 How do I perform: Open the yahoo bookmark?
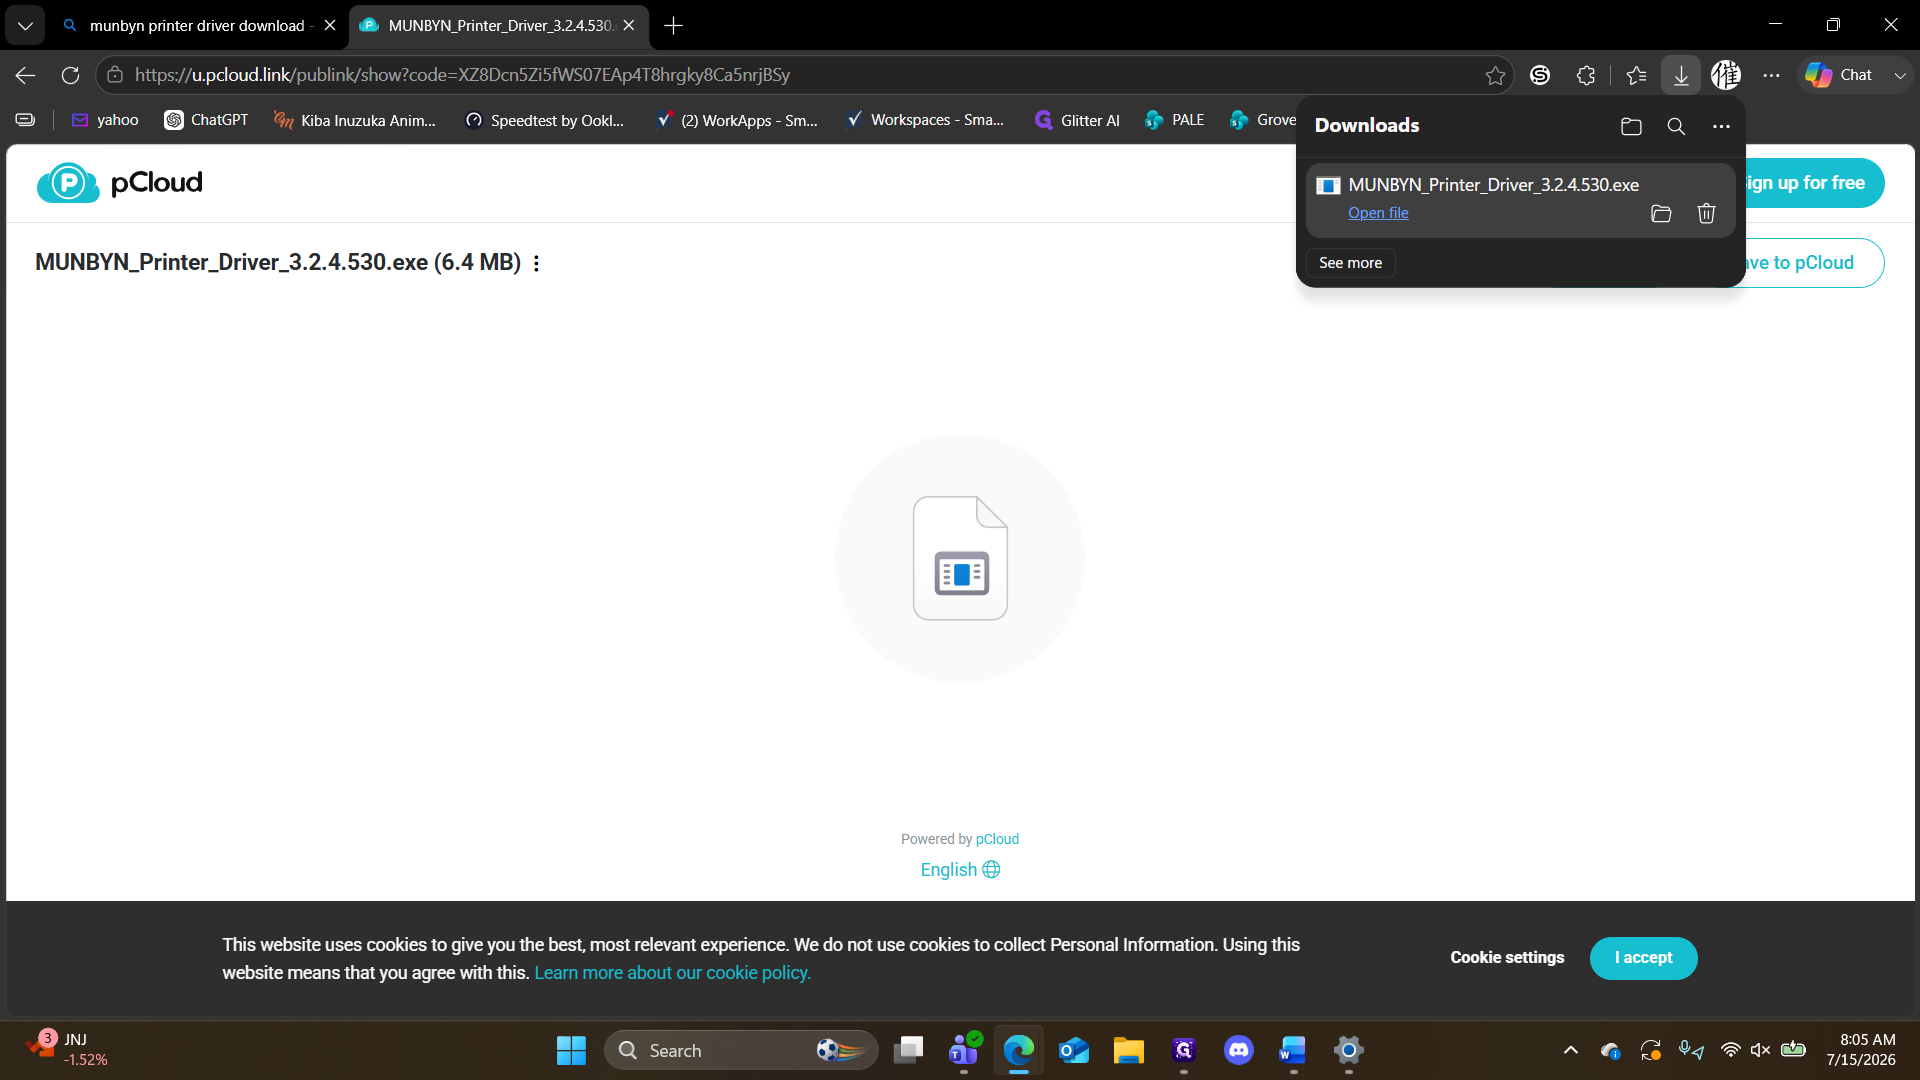[105, 120]
